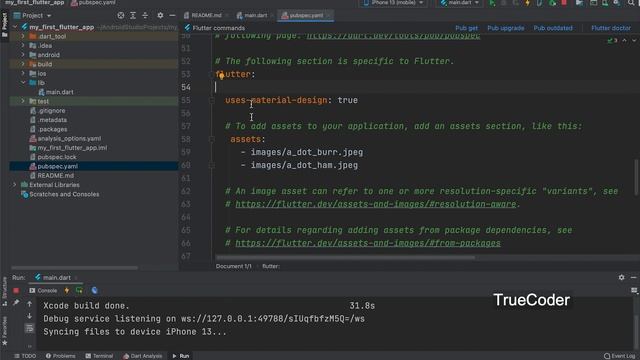Open the from-packages flutter.dev link
The height and width of the screenshot is (360, 640).
[x=368, y=243]
